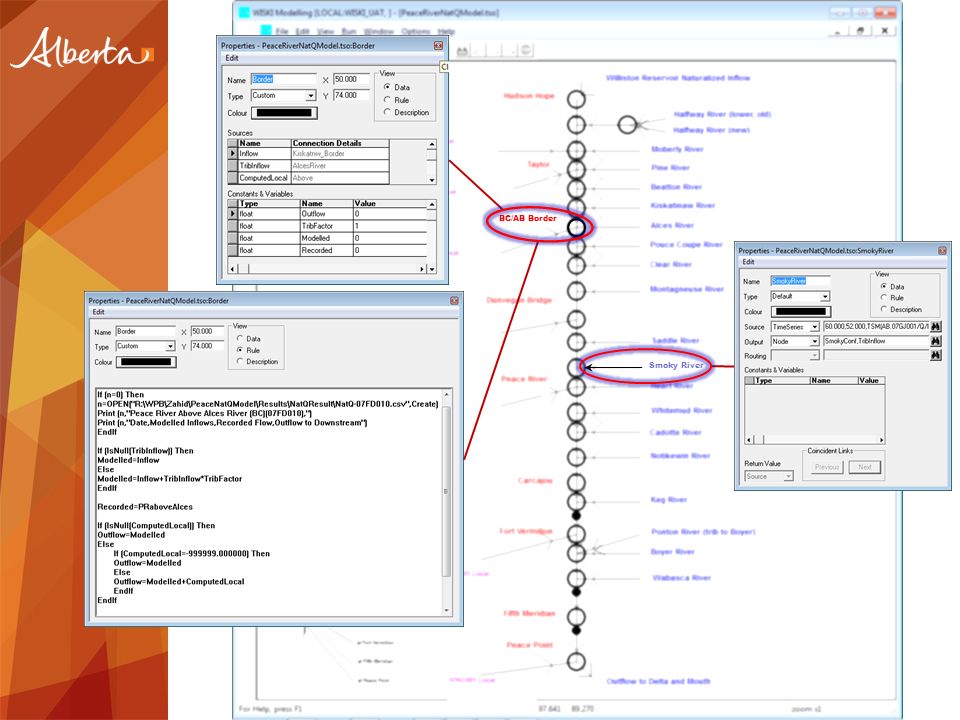
Task: Select Description radio in Border rule-code dialog
Action: point(240,361)
